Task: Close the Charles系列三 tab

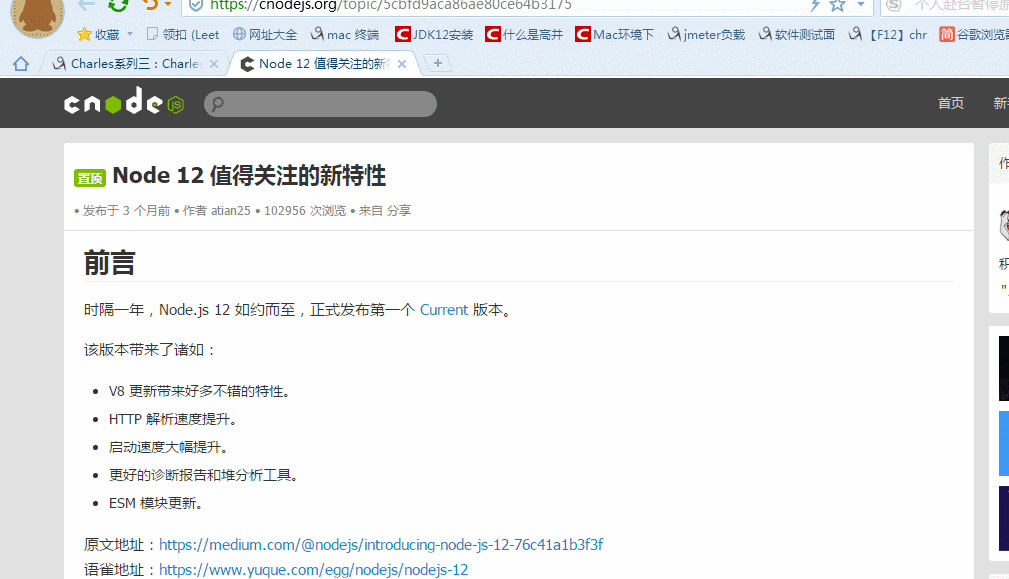Action: coord(214,64)
